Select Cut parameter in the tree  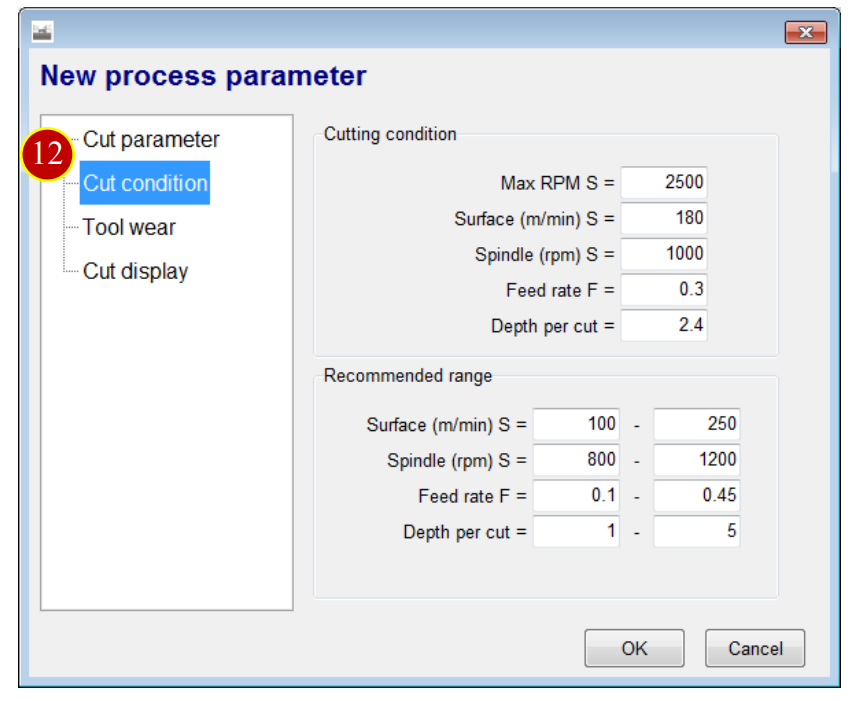click(151, 140)
